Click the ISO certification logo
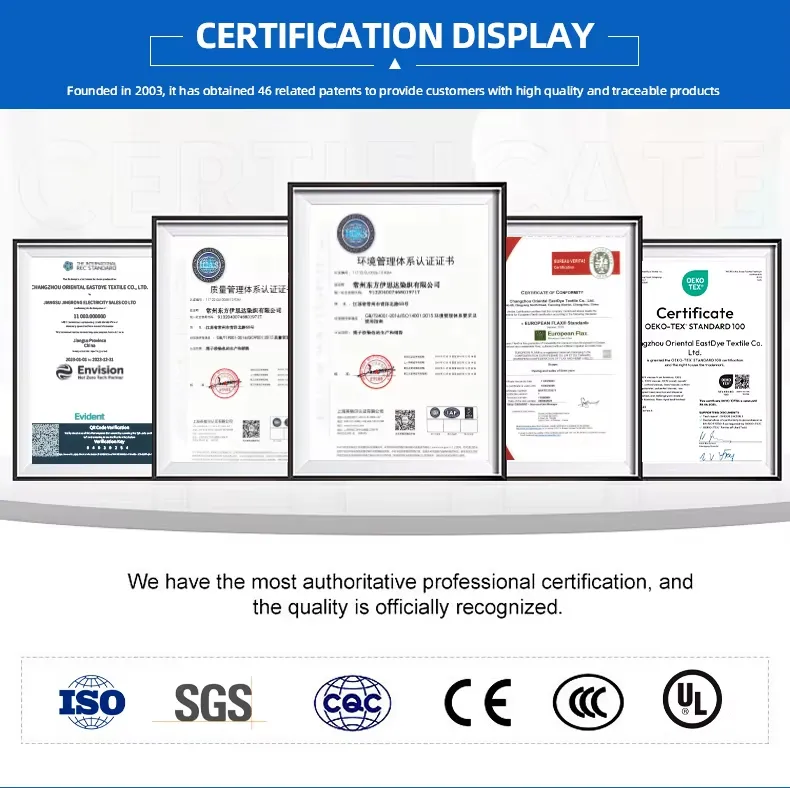Image resolution: width=790 pixels, height=788 pixels. pyautogui.click(x=92, y=702)
